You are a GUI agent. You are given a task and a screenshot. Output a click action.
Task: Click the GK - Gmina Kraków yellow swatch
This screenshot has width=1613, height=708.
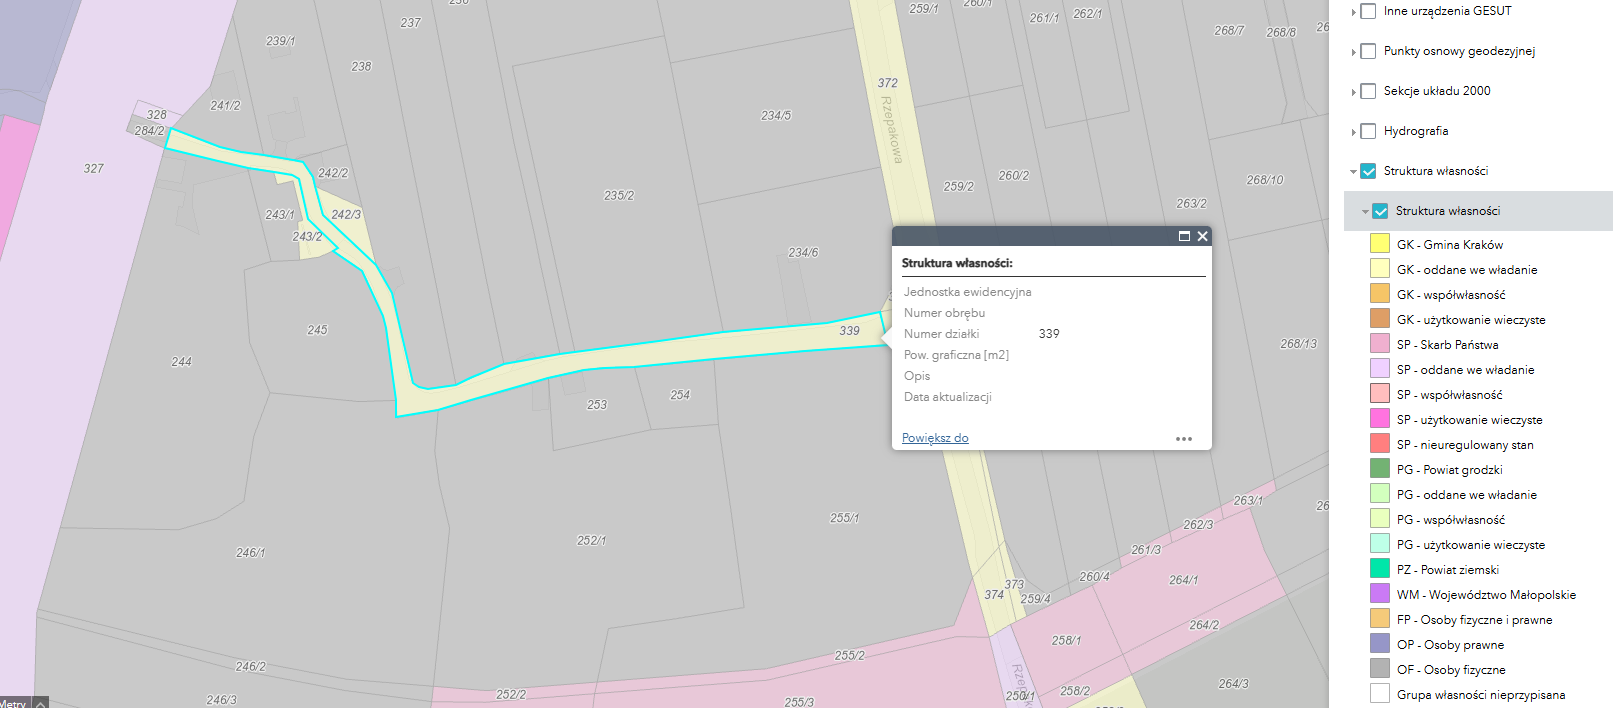pyautogui.click(x=1380, y=243)
